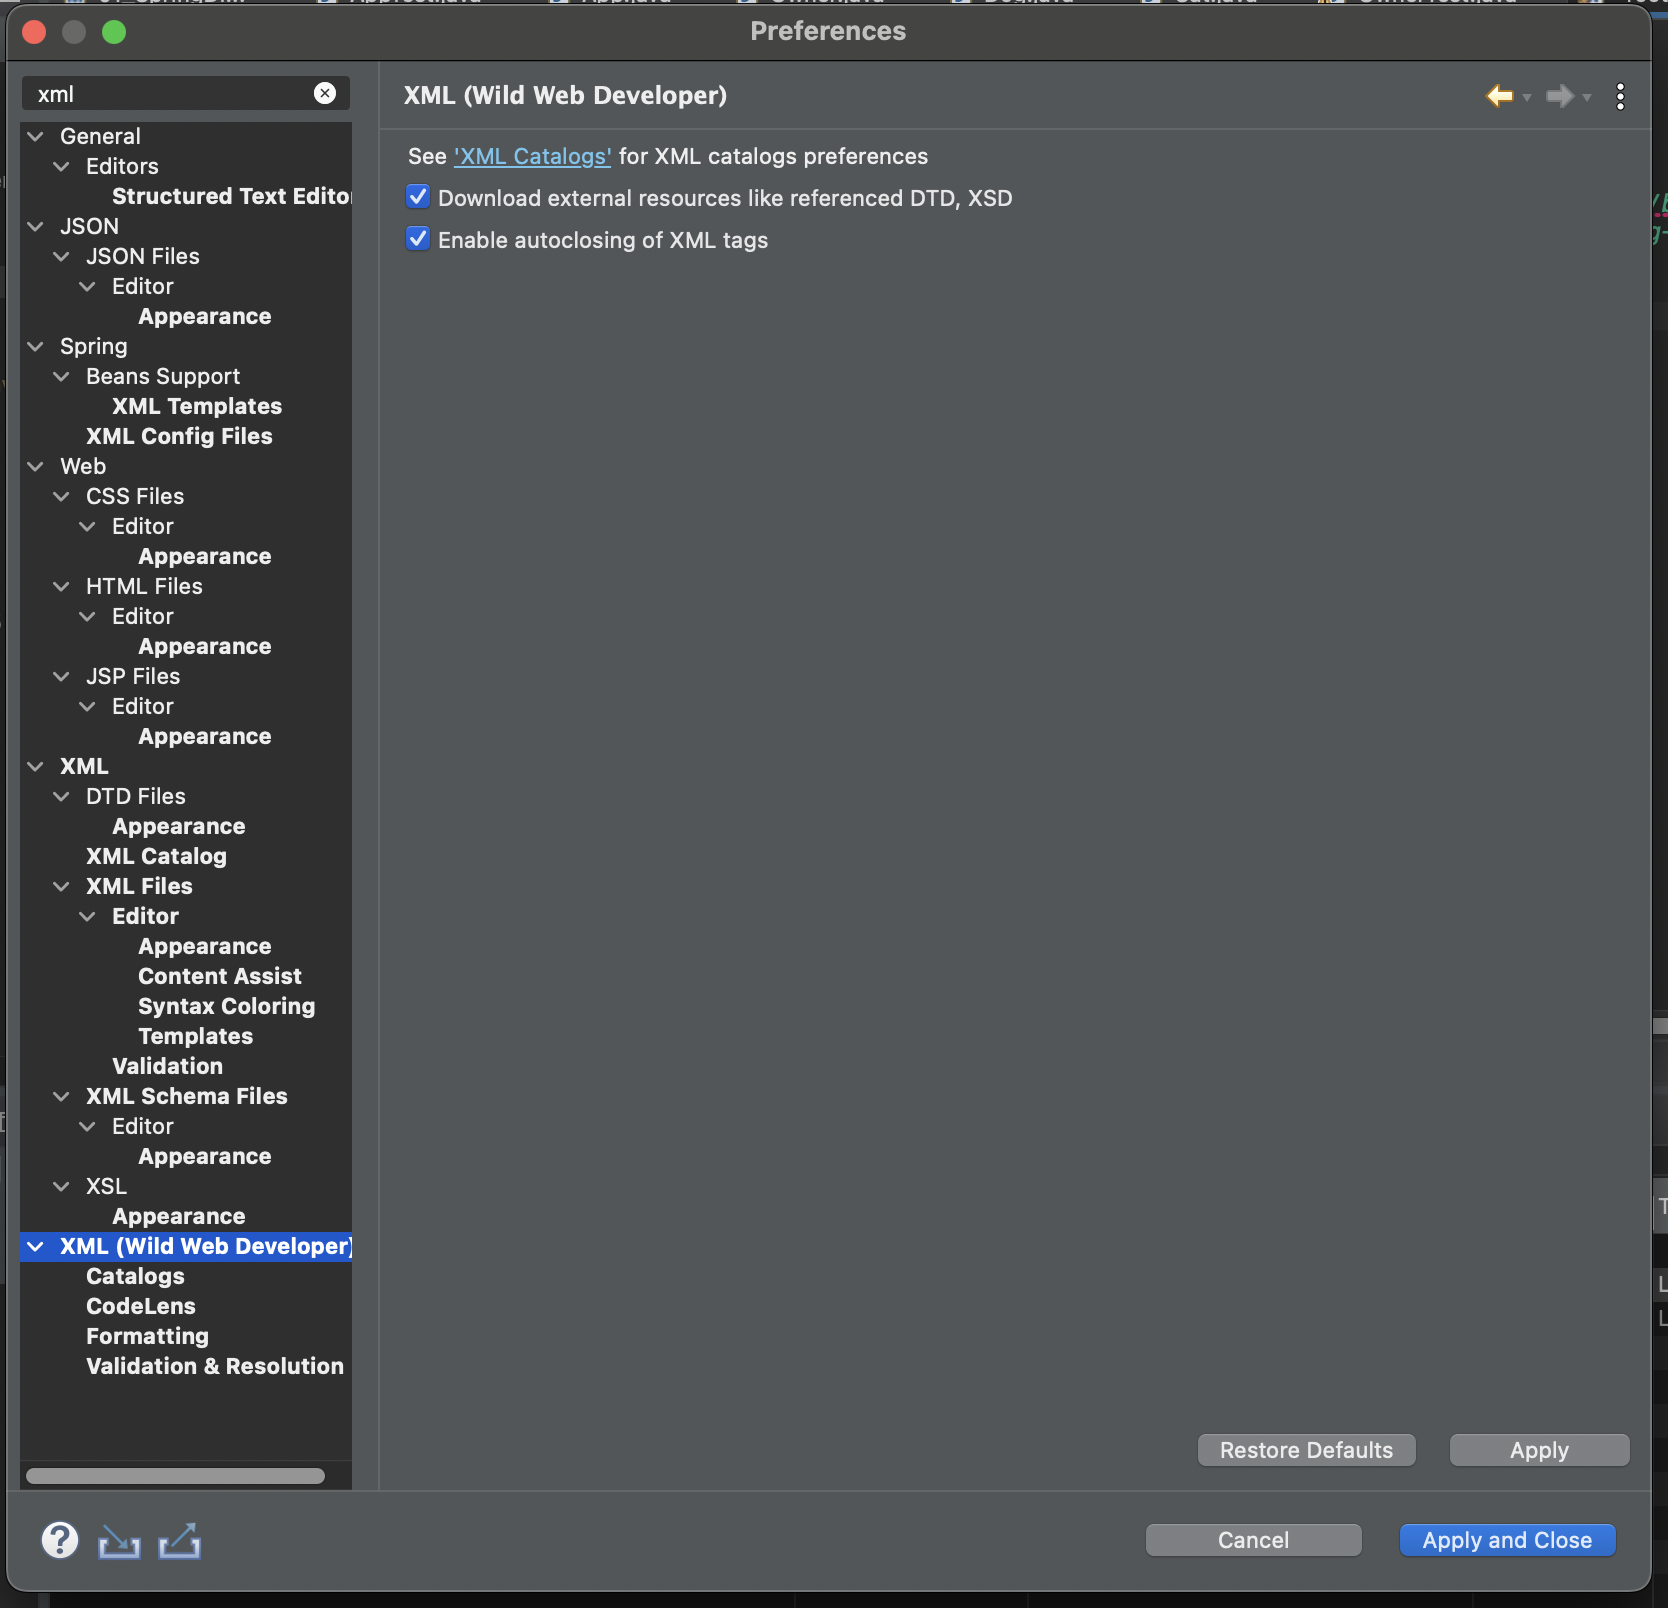The height and width of the screenshot is (1608, 1668).
Task: Select the CSS Files tree item
Action: [135, 496]
